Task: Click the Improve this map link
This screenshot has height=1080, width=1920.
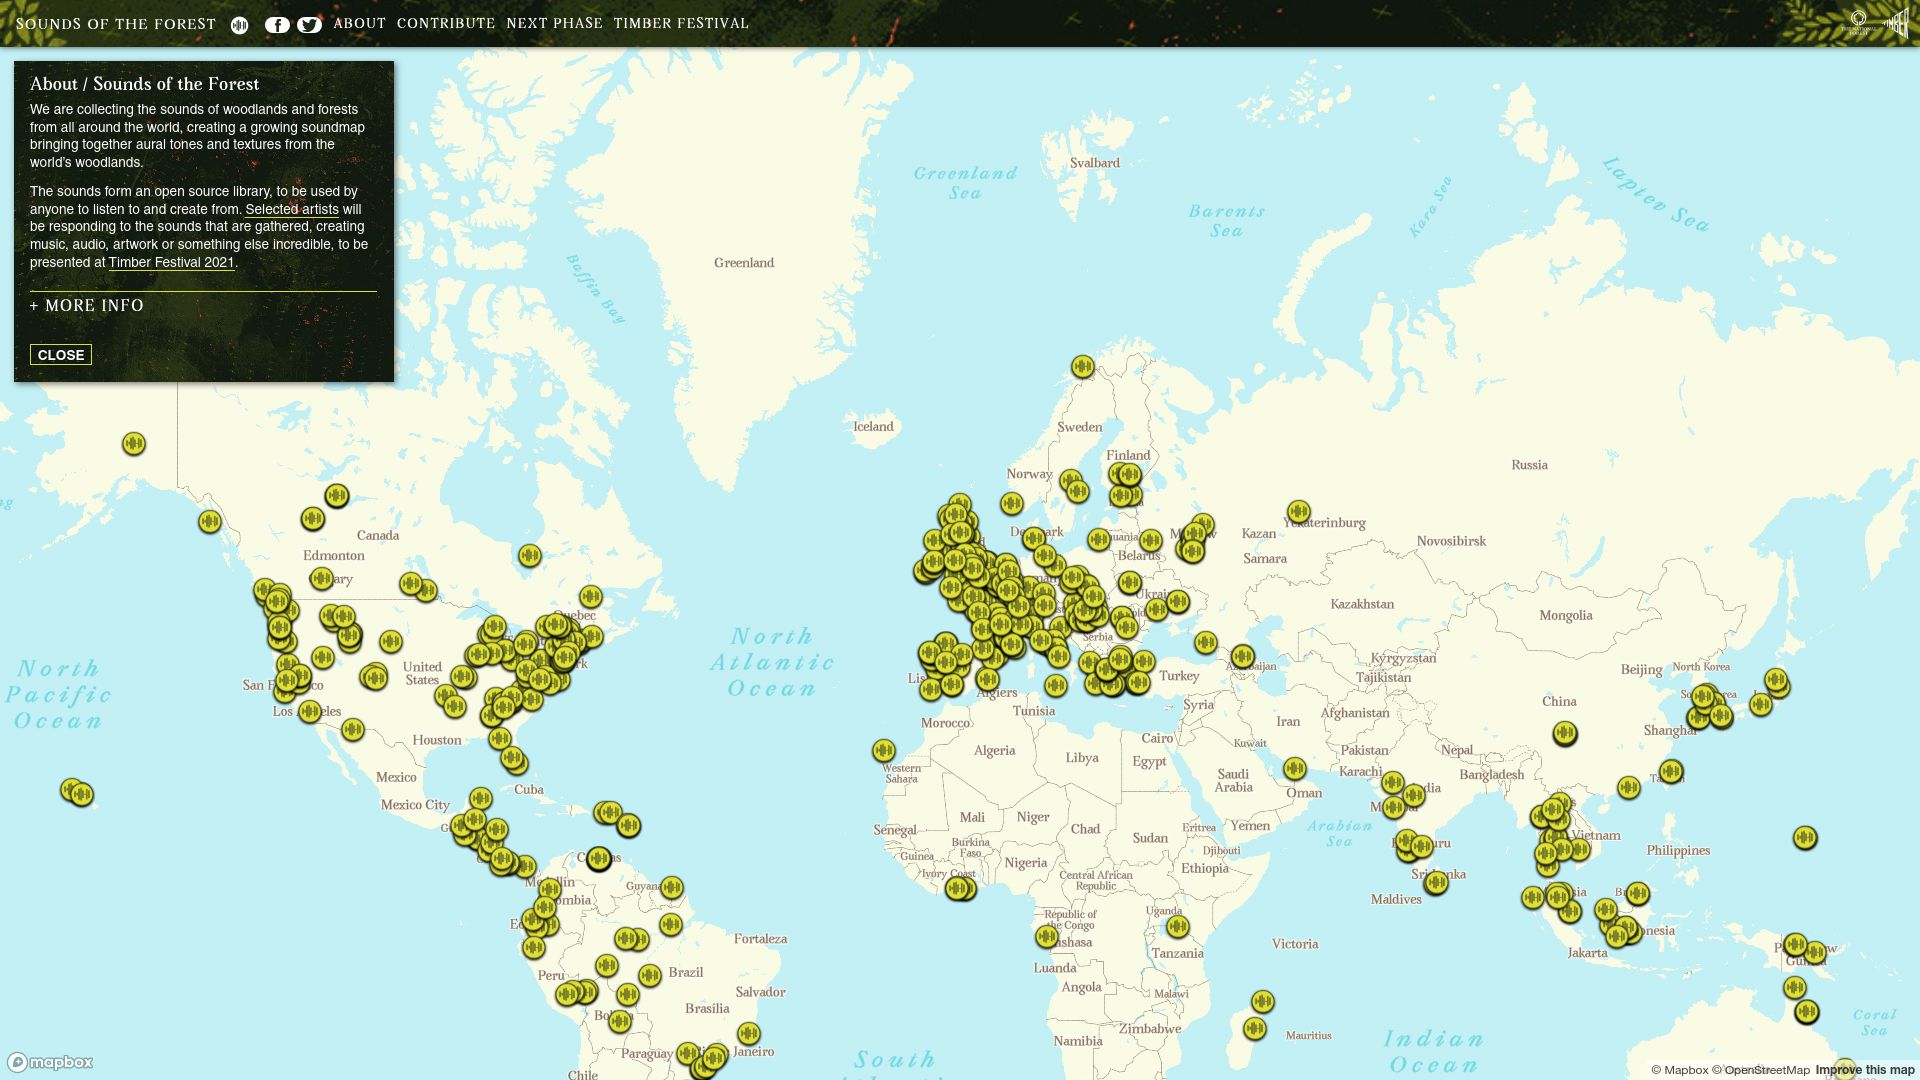Action: coord(1865,1070)
